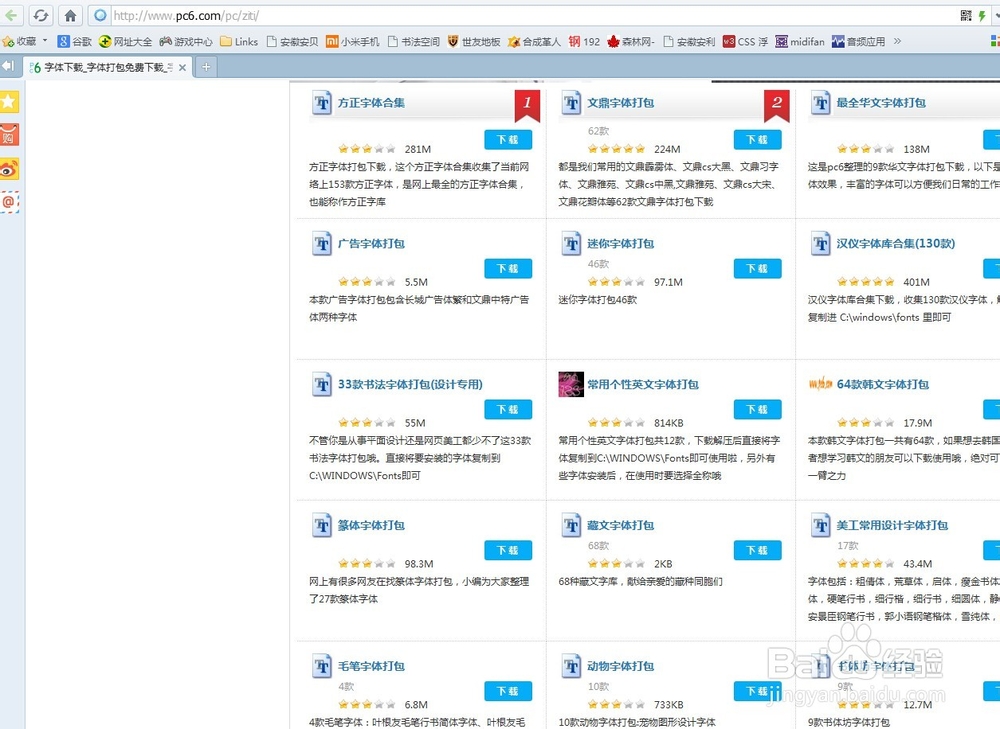This screenshot has height=729, width=1000.
Task: Click the green lightning speed-mode icon
Action: [983, 15]
